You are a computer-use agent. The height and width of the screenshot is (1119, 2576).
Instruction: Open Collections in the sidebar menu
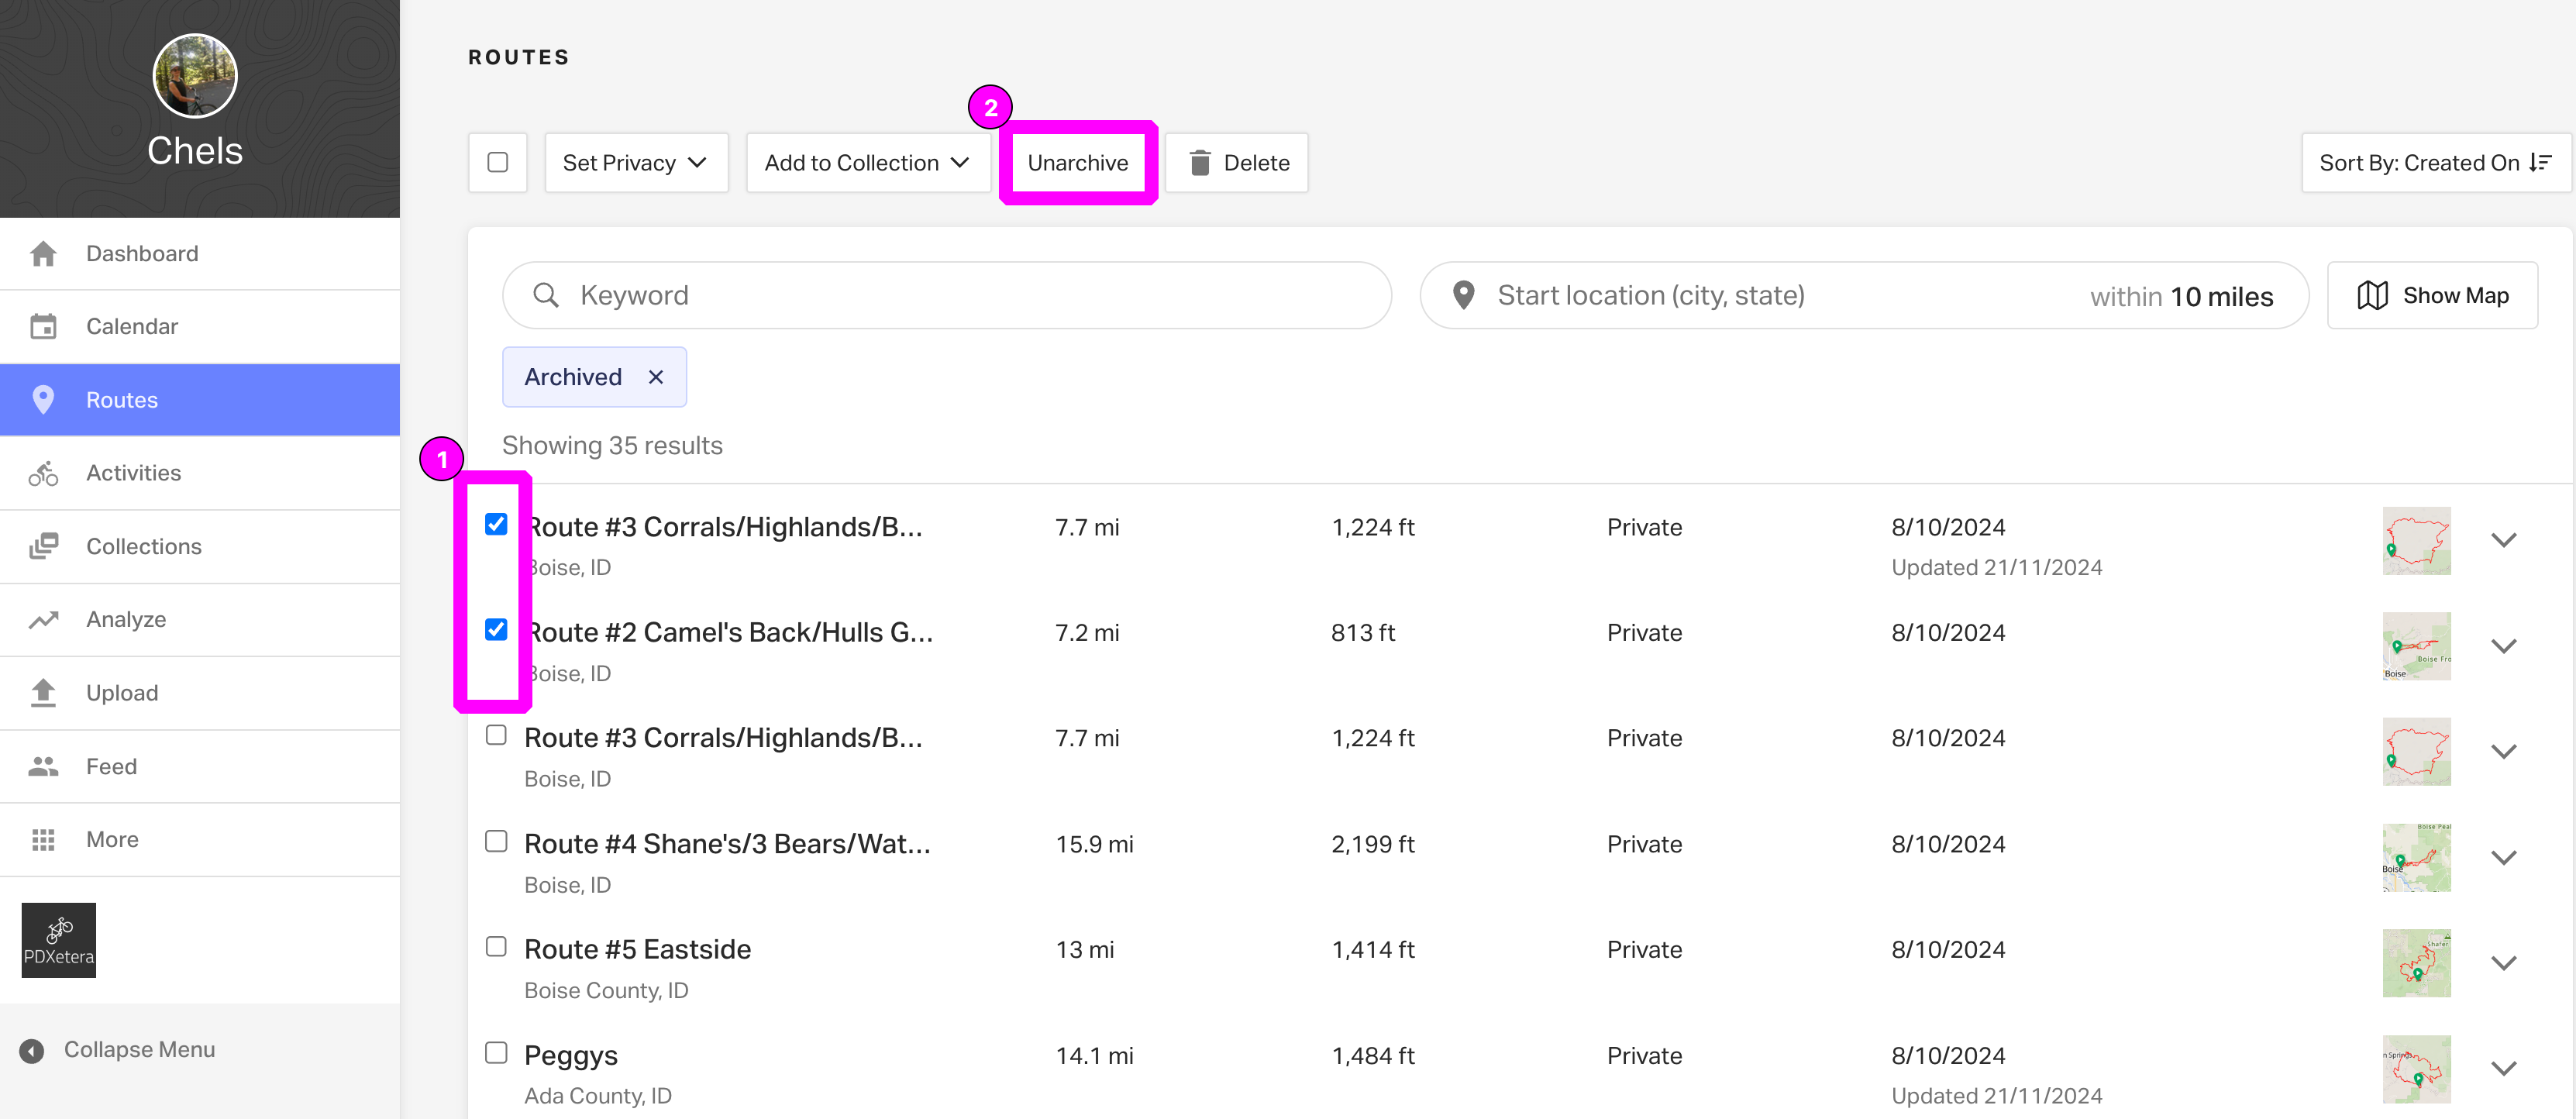pyautogui.click(x=143, y=547)
